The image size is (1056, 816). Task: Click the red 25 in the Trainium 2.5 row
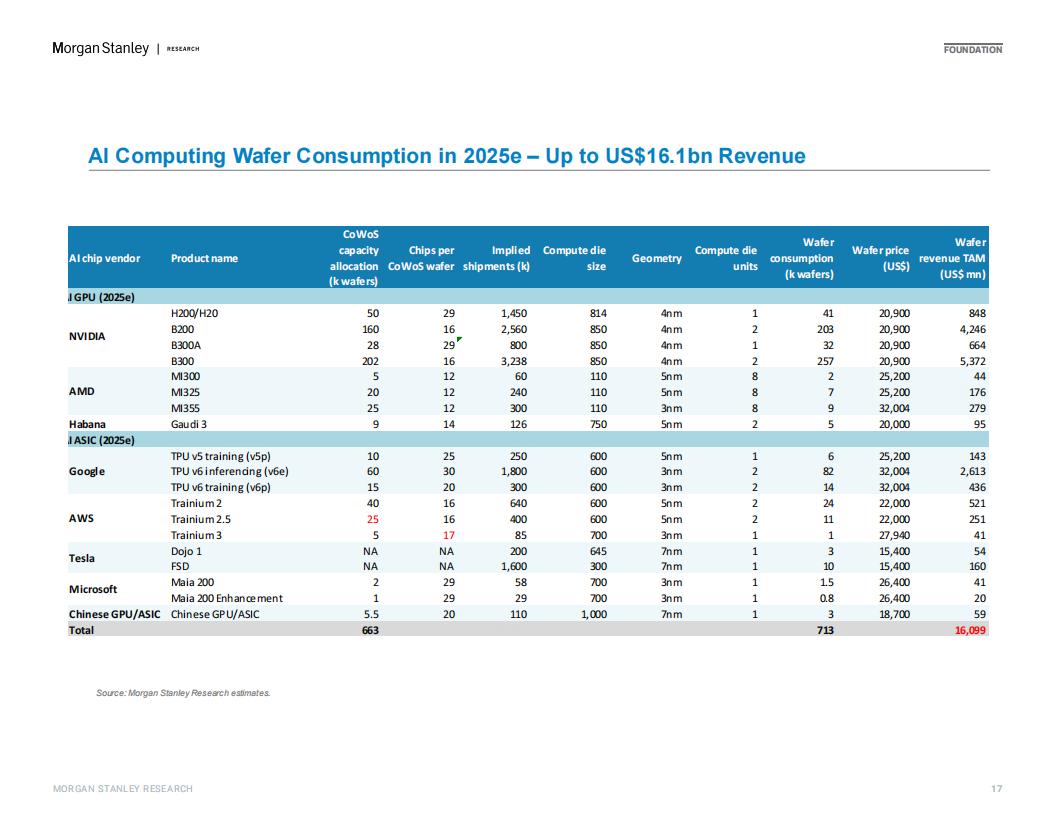(x=372, y=519)
